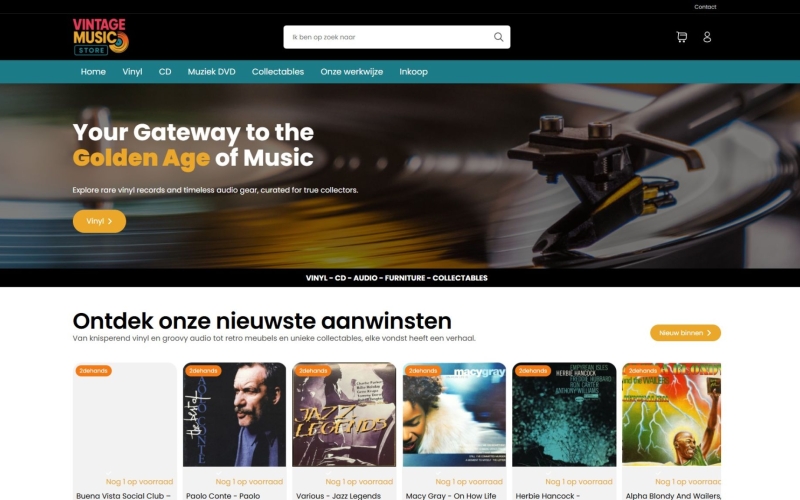
Task: Open the Onze werkwijze page
Action: point(352,72)
